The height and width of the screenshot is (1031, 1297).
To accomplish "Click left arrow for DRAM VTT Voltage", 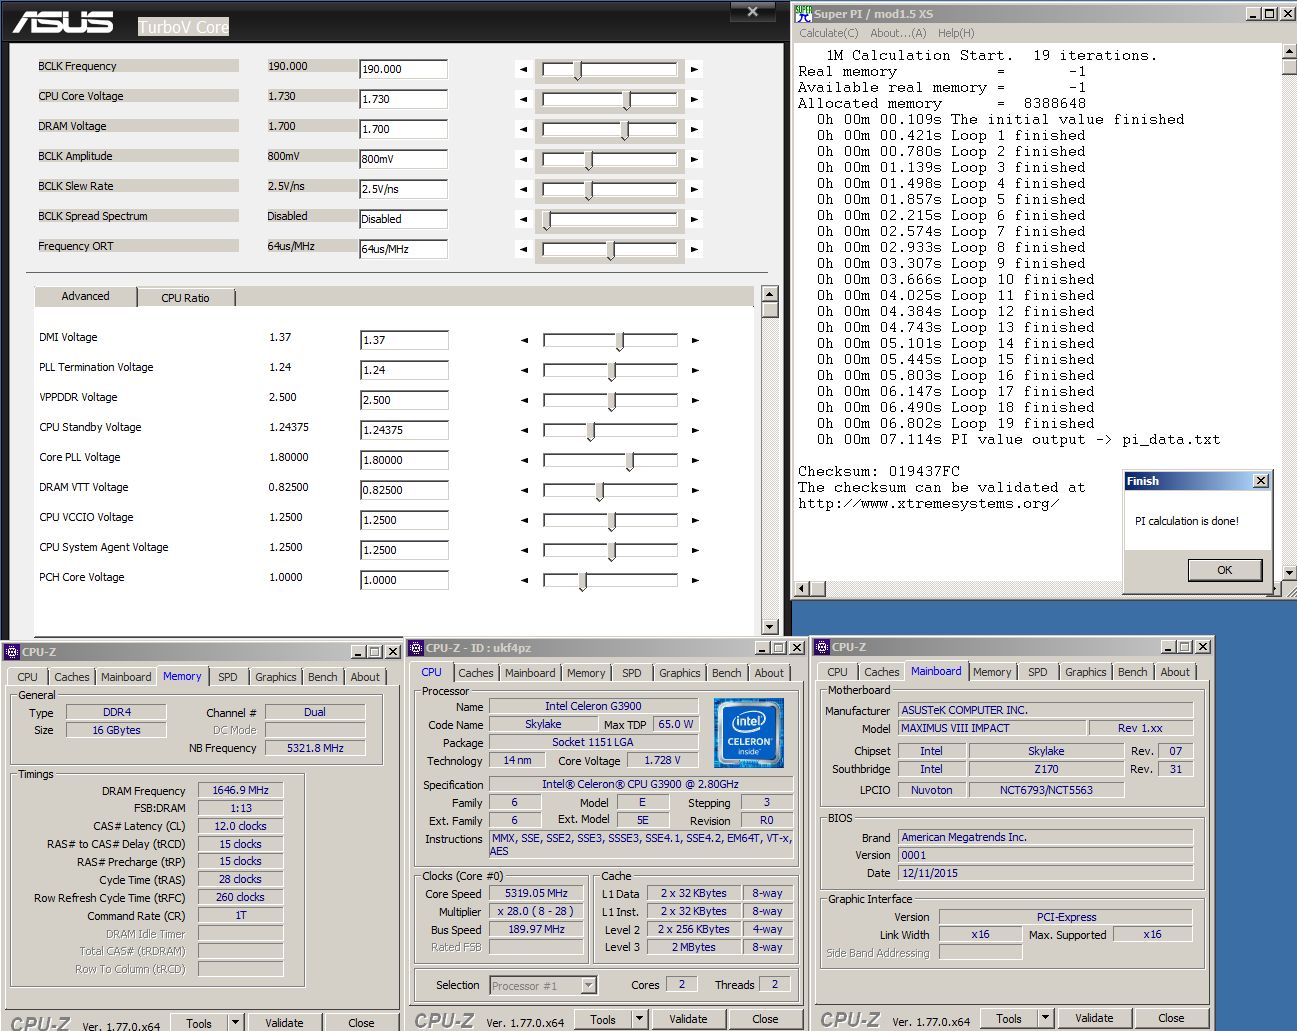I will coord(524,491).
